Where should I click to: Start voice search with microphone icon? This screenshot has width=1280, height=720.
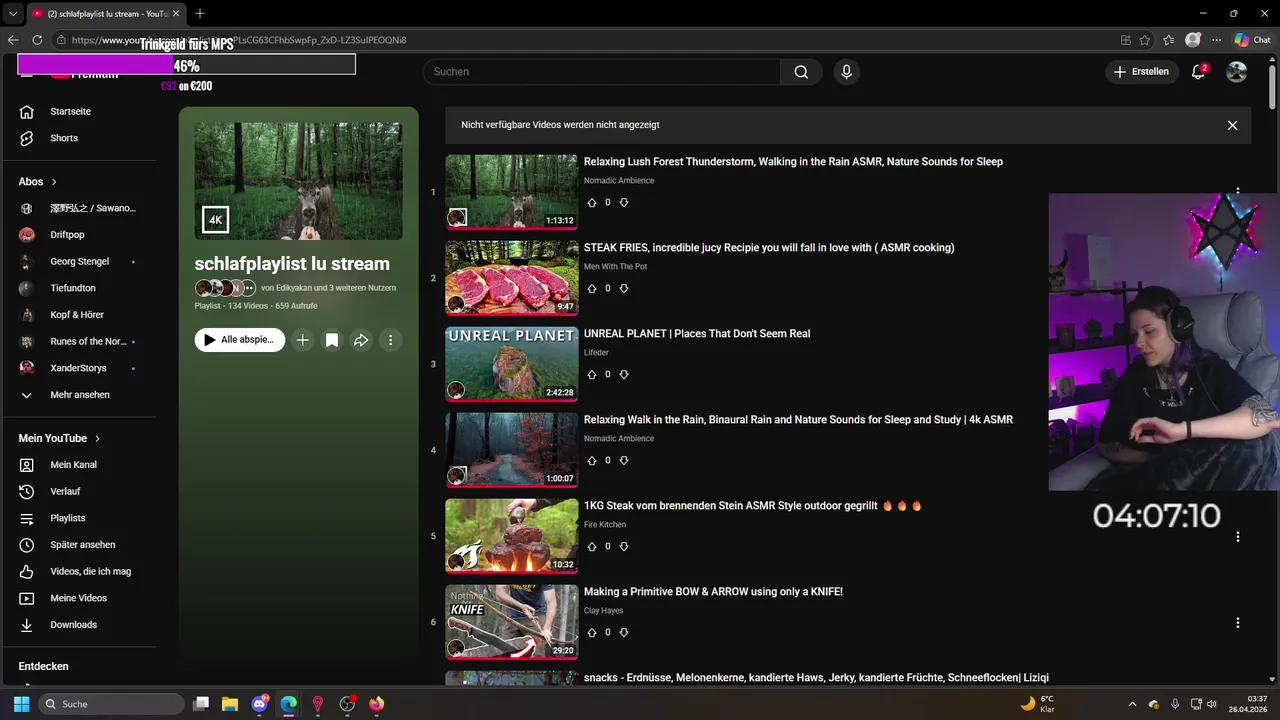[x=847, y=72]
